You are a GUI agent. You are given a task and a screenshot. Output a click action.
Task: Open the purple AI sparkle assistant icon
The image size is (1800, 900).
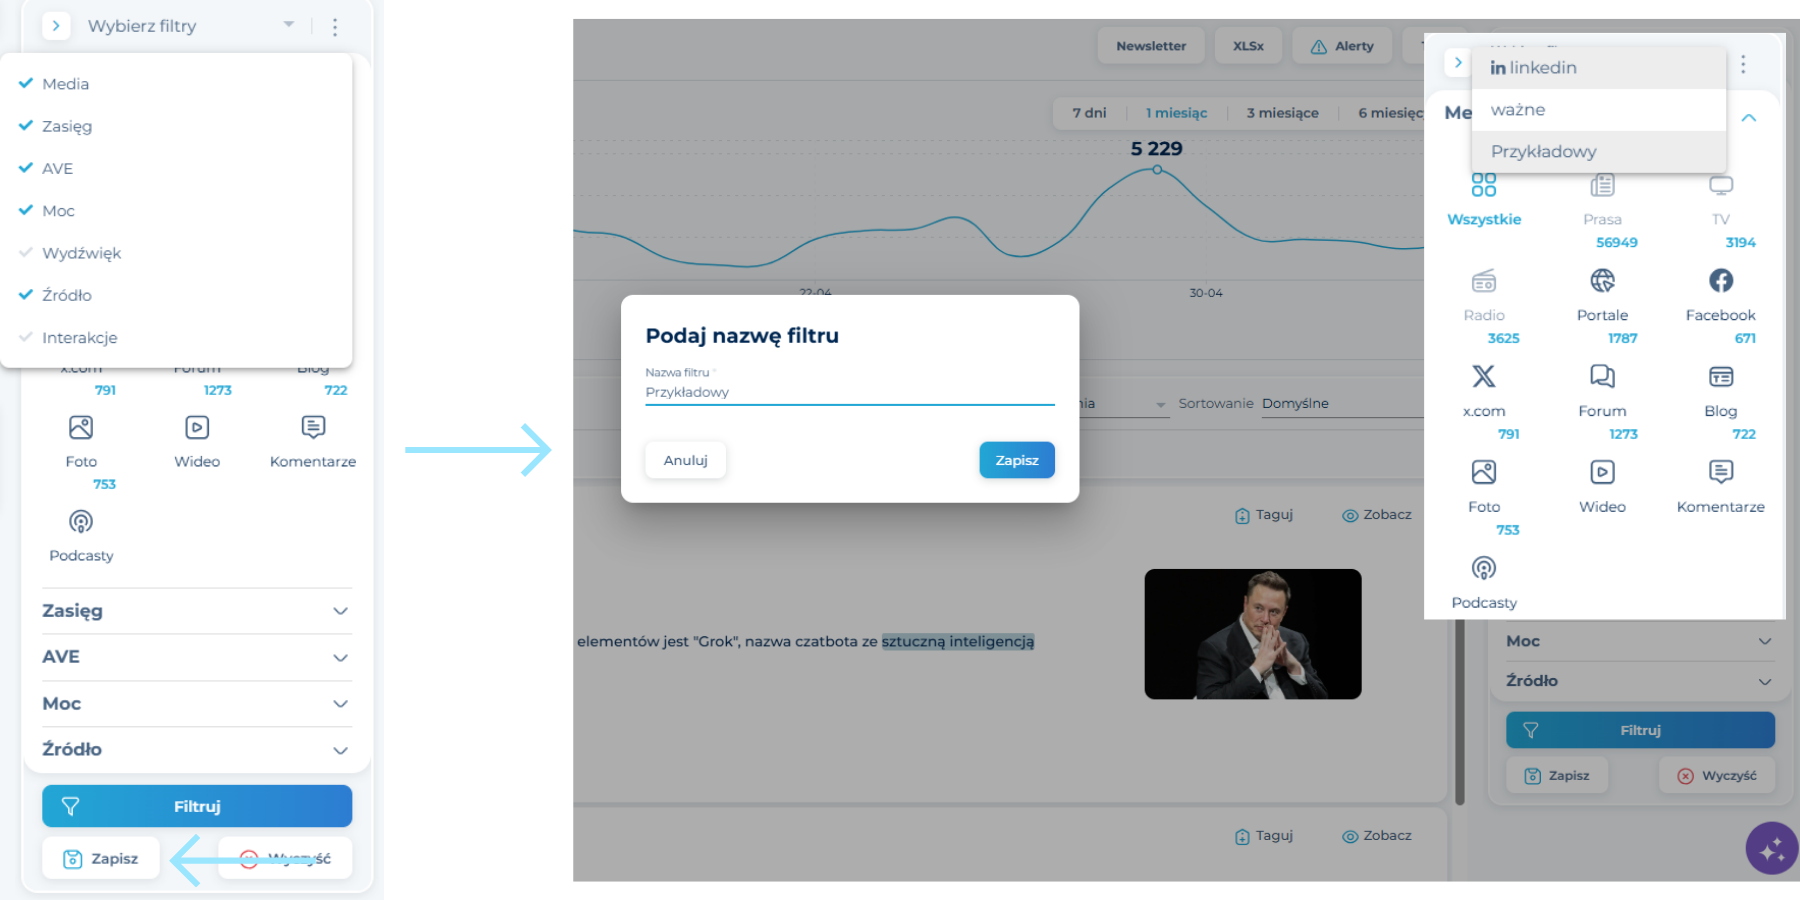pos(1772,848)
